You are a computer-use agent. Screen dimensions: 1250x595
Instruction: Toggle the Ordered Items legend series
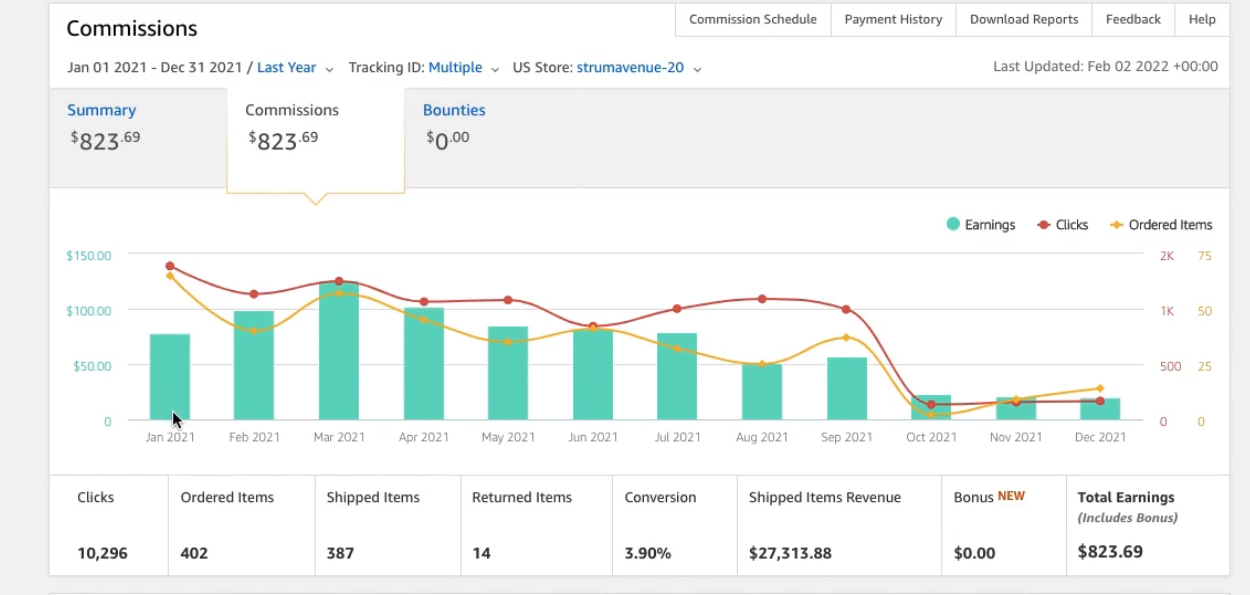tap(1161, 225)
